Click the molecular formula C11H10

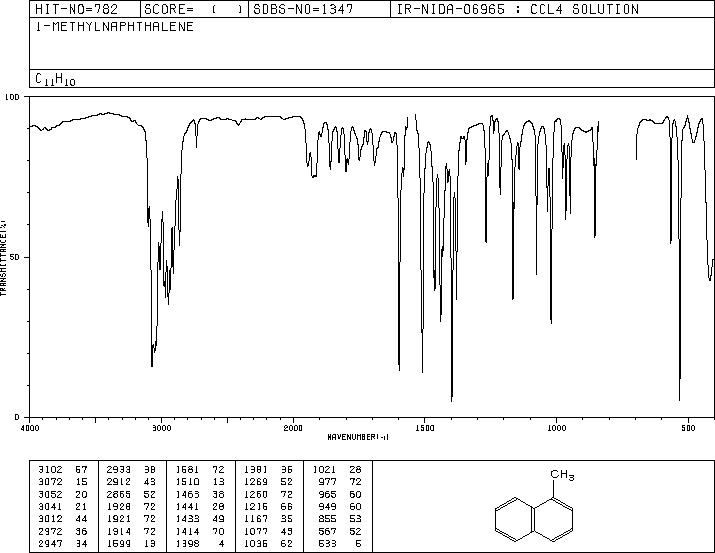point(55,79)
